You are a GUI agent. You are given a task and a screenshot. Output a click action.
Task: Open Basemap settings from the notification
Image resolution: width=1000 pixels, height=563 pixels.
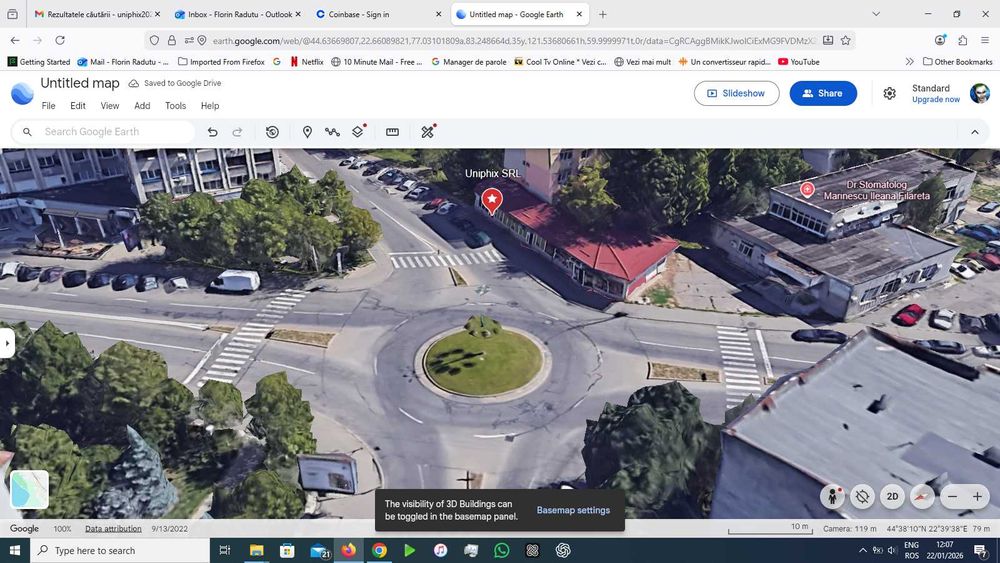tap(573, 510)
